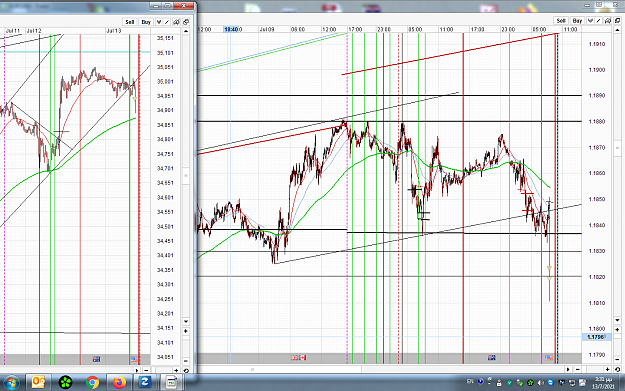Click the volume speaker icon in system tray
Image resolution: width=625 pixels, height=391 pixels.
(x=540, y=383)
